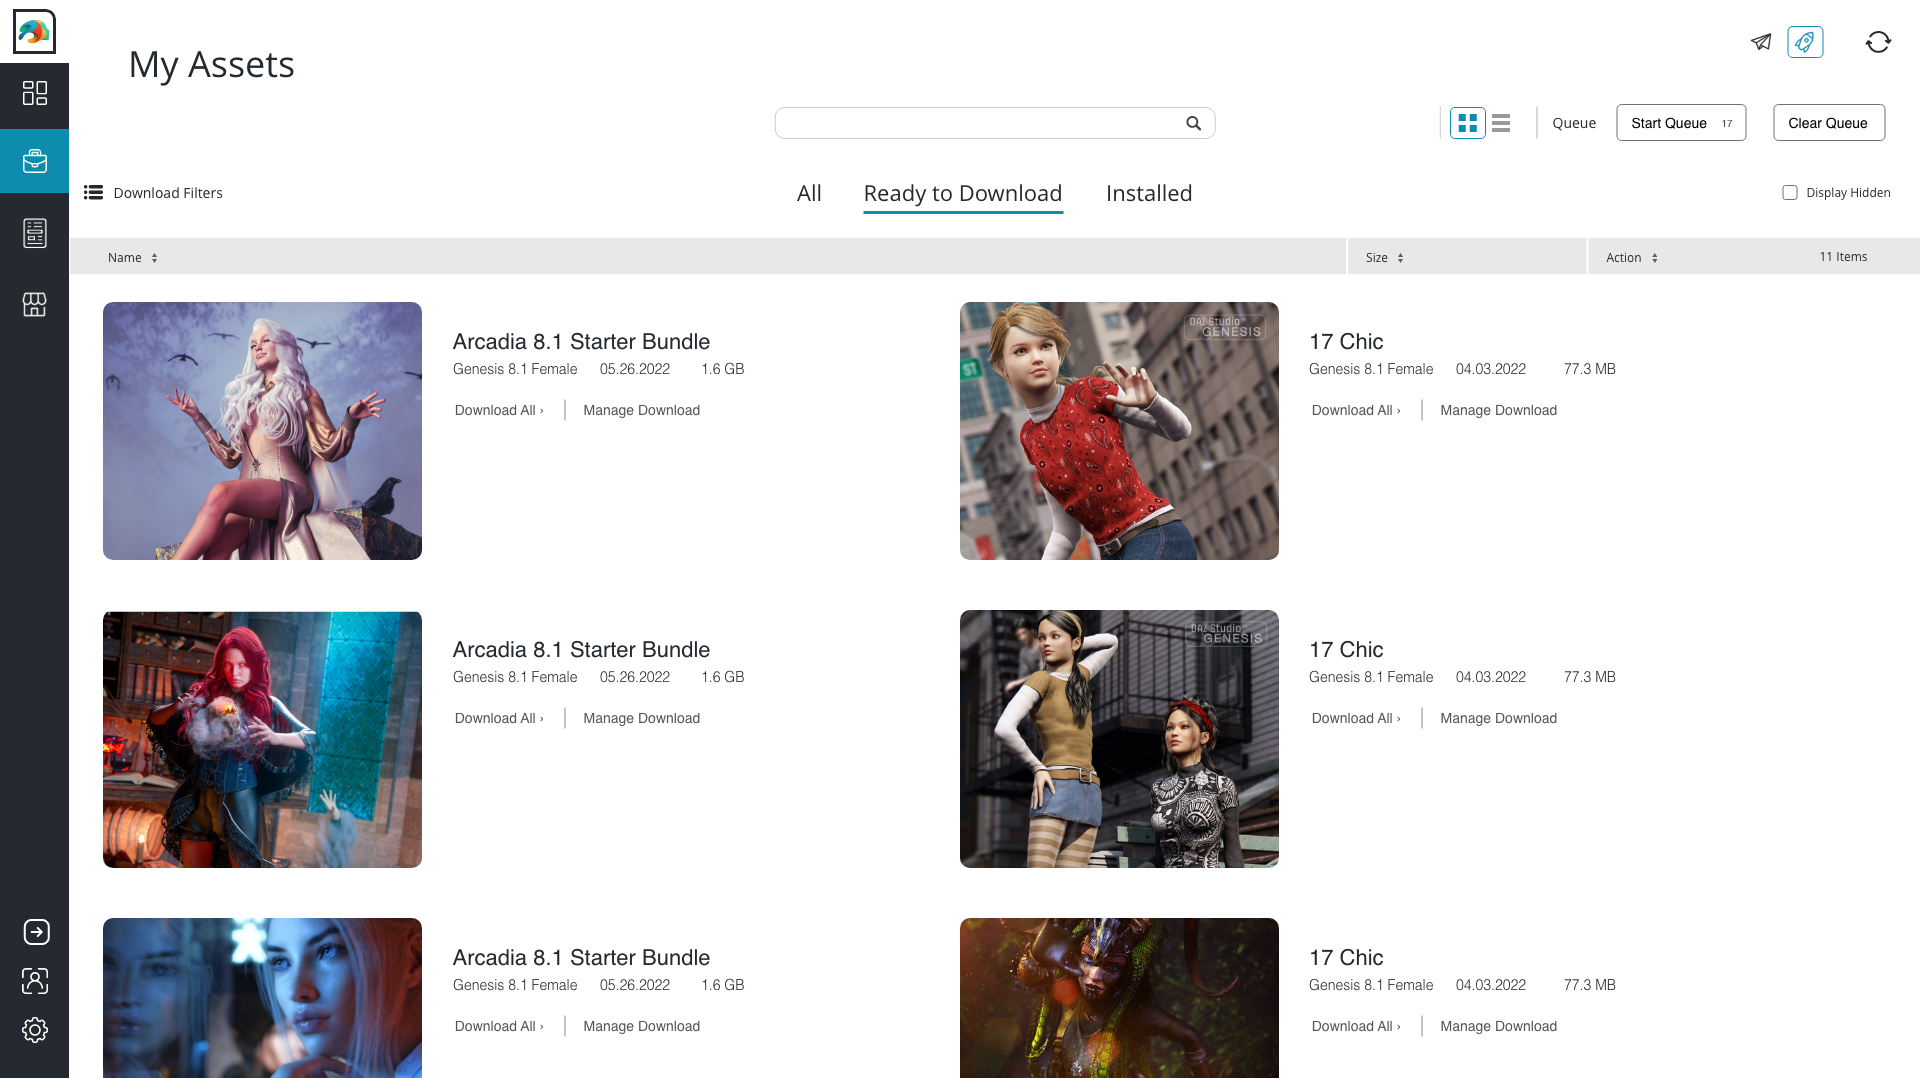The width and height of the screenshot is (1920, 1078).
Task: Click the Daz app logo
Action: click(34, 32)
